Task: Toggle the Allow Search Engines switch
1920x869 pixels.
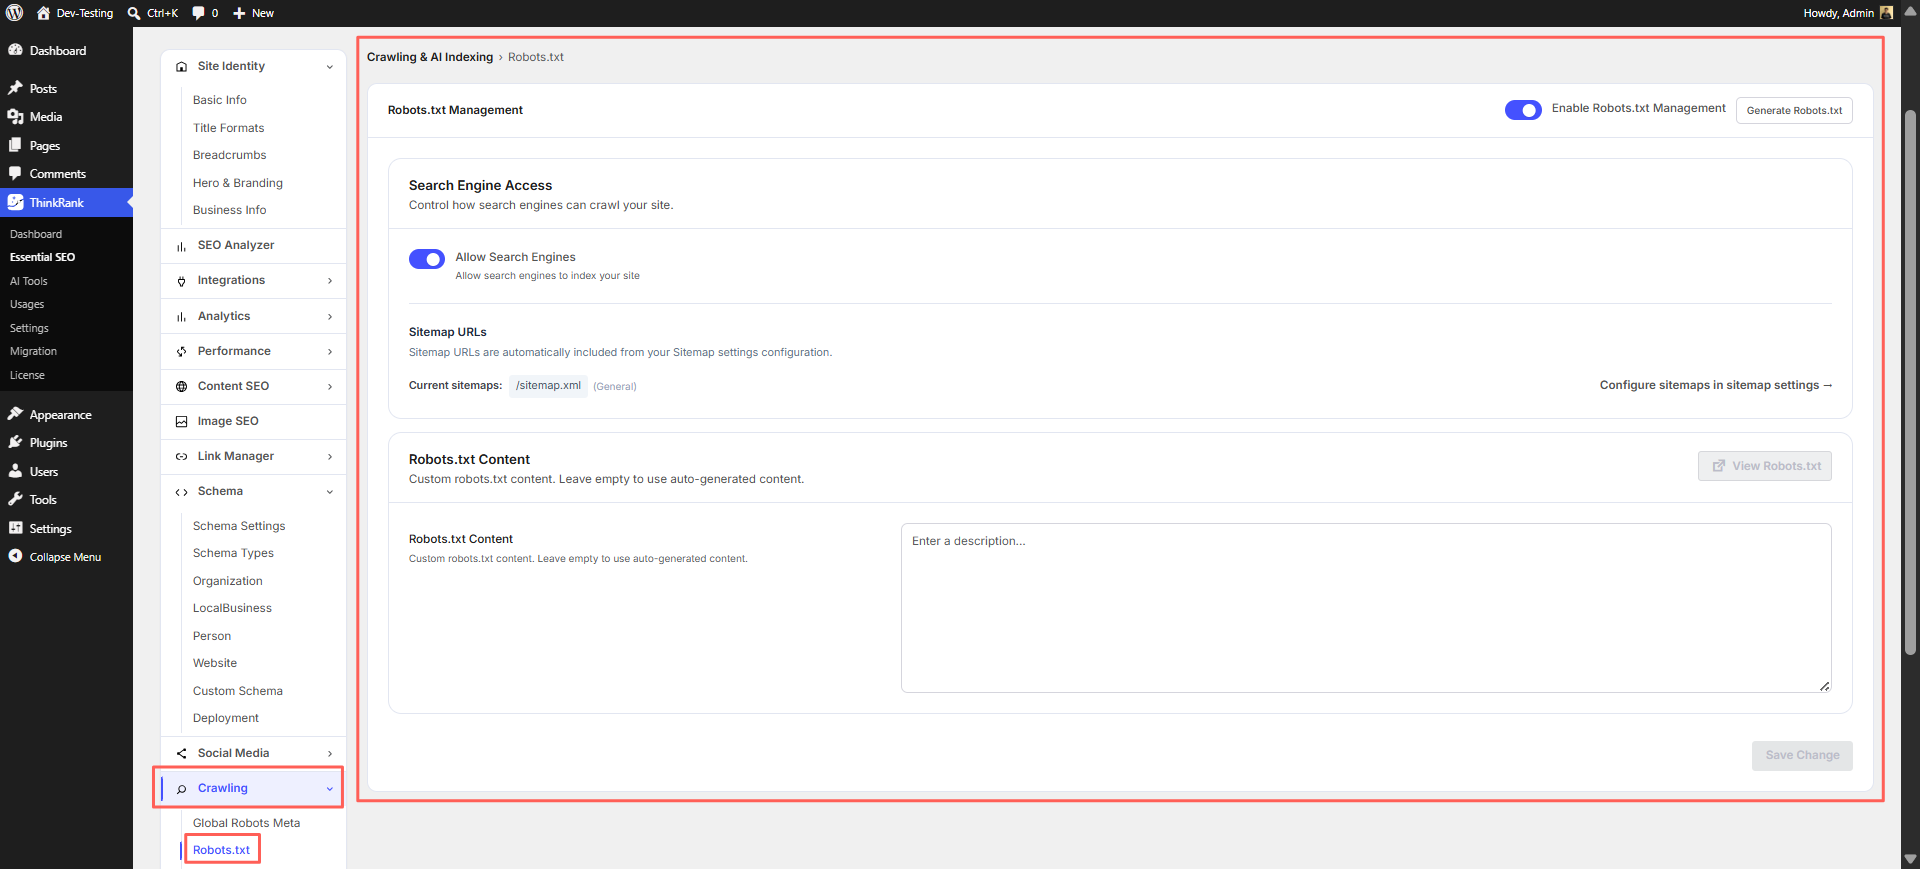Action: [427, 259]
